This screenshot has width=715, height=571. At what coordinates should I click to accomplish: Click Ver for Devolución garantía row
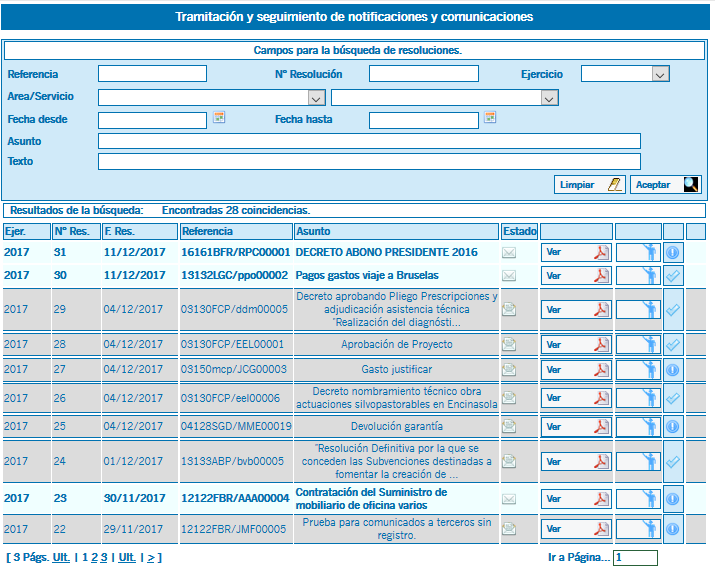click(576, 427)
